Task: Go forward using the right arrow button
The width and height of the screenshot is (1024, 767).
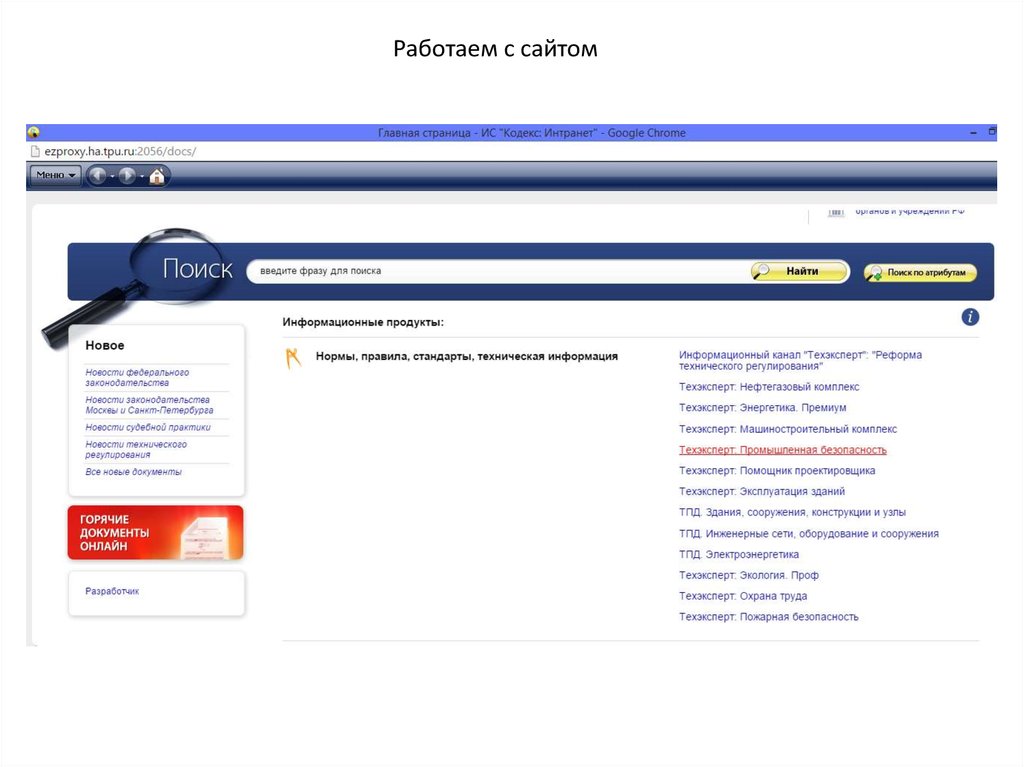Action: pos(127,176)
